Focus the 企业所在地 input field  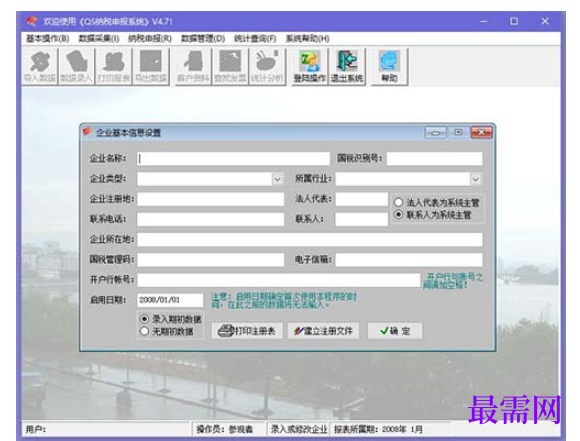310,239
